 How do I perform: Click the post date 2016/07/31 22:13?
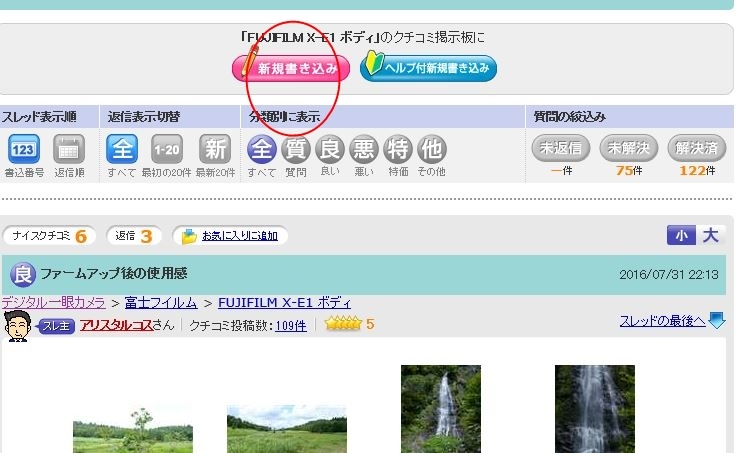(x=669, y=274)
